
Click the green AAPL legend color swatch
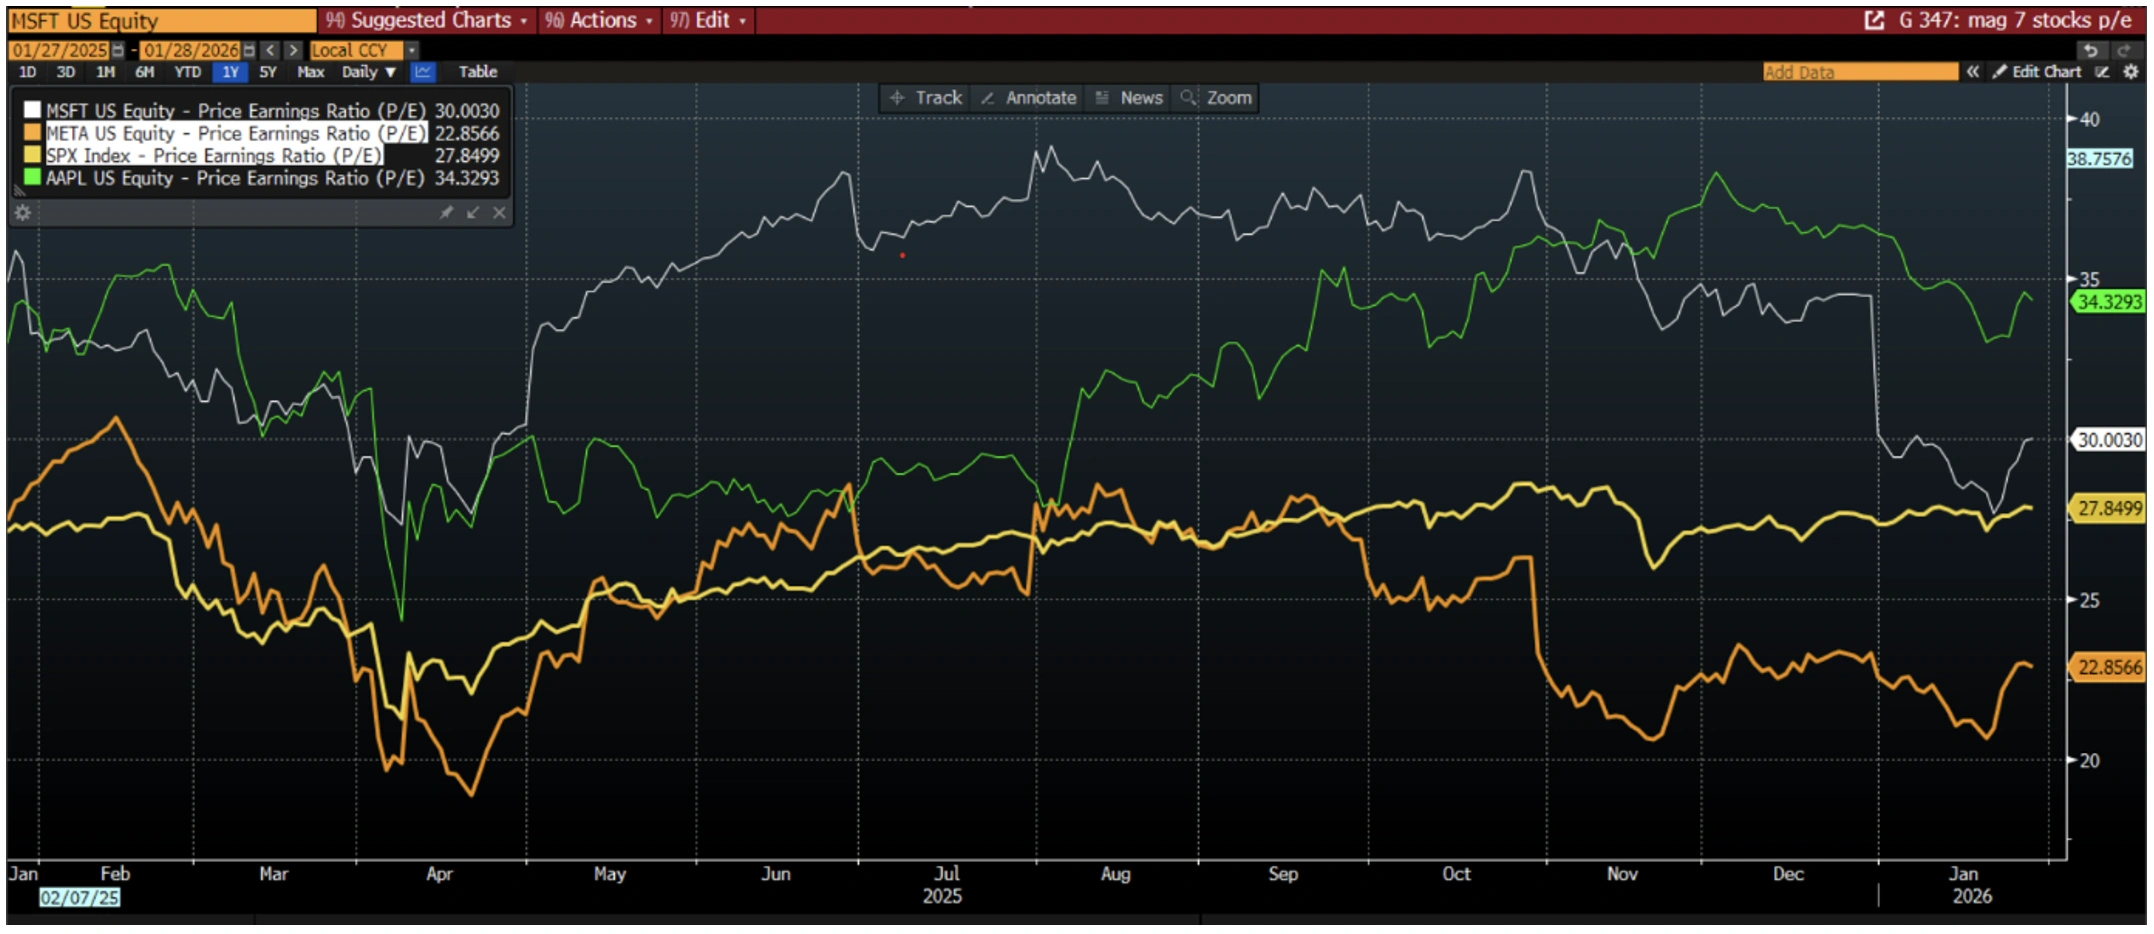[x=32, y=178]
